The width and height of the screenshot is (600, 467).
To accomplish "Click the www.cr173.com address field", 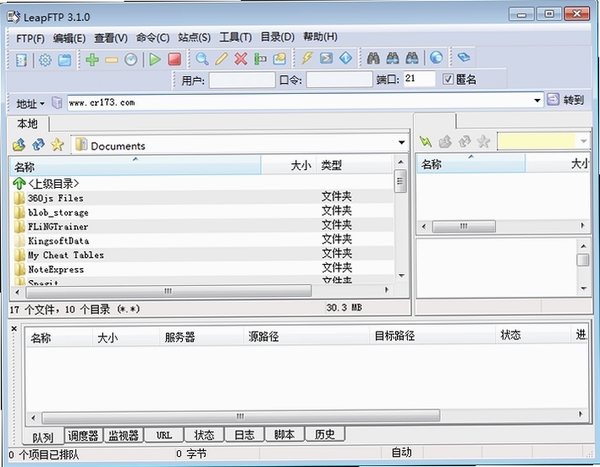I will (x=305, y=102).
